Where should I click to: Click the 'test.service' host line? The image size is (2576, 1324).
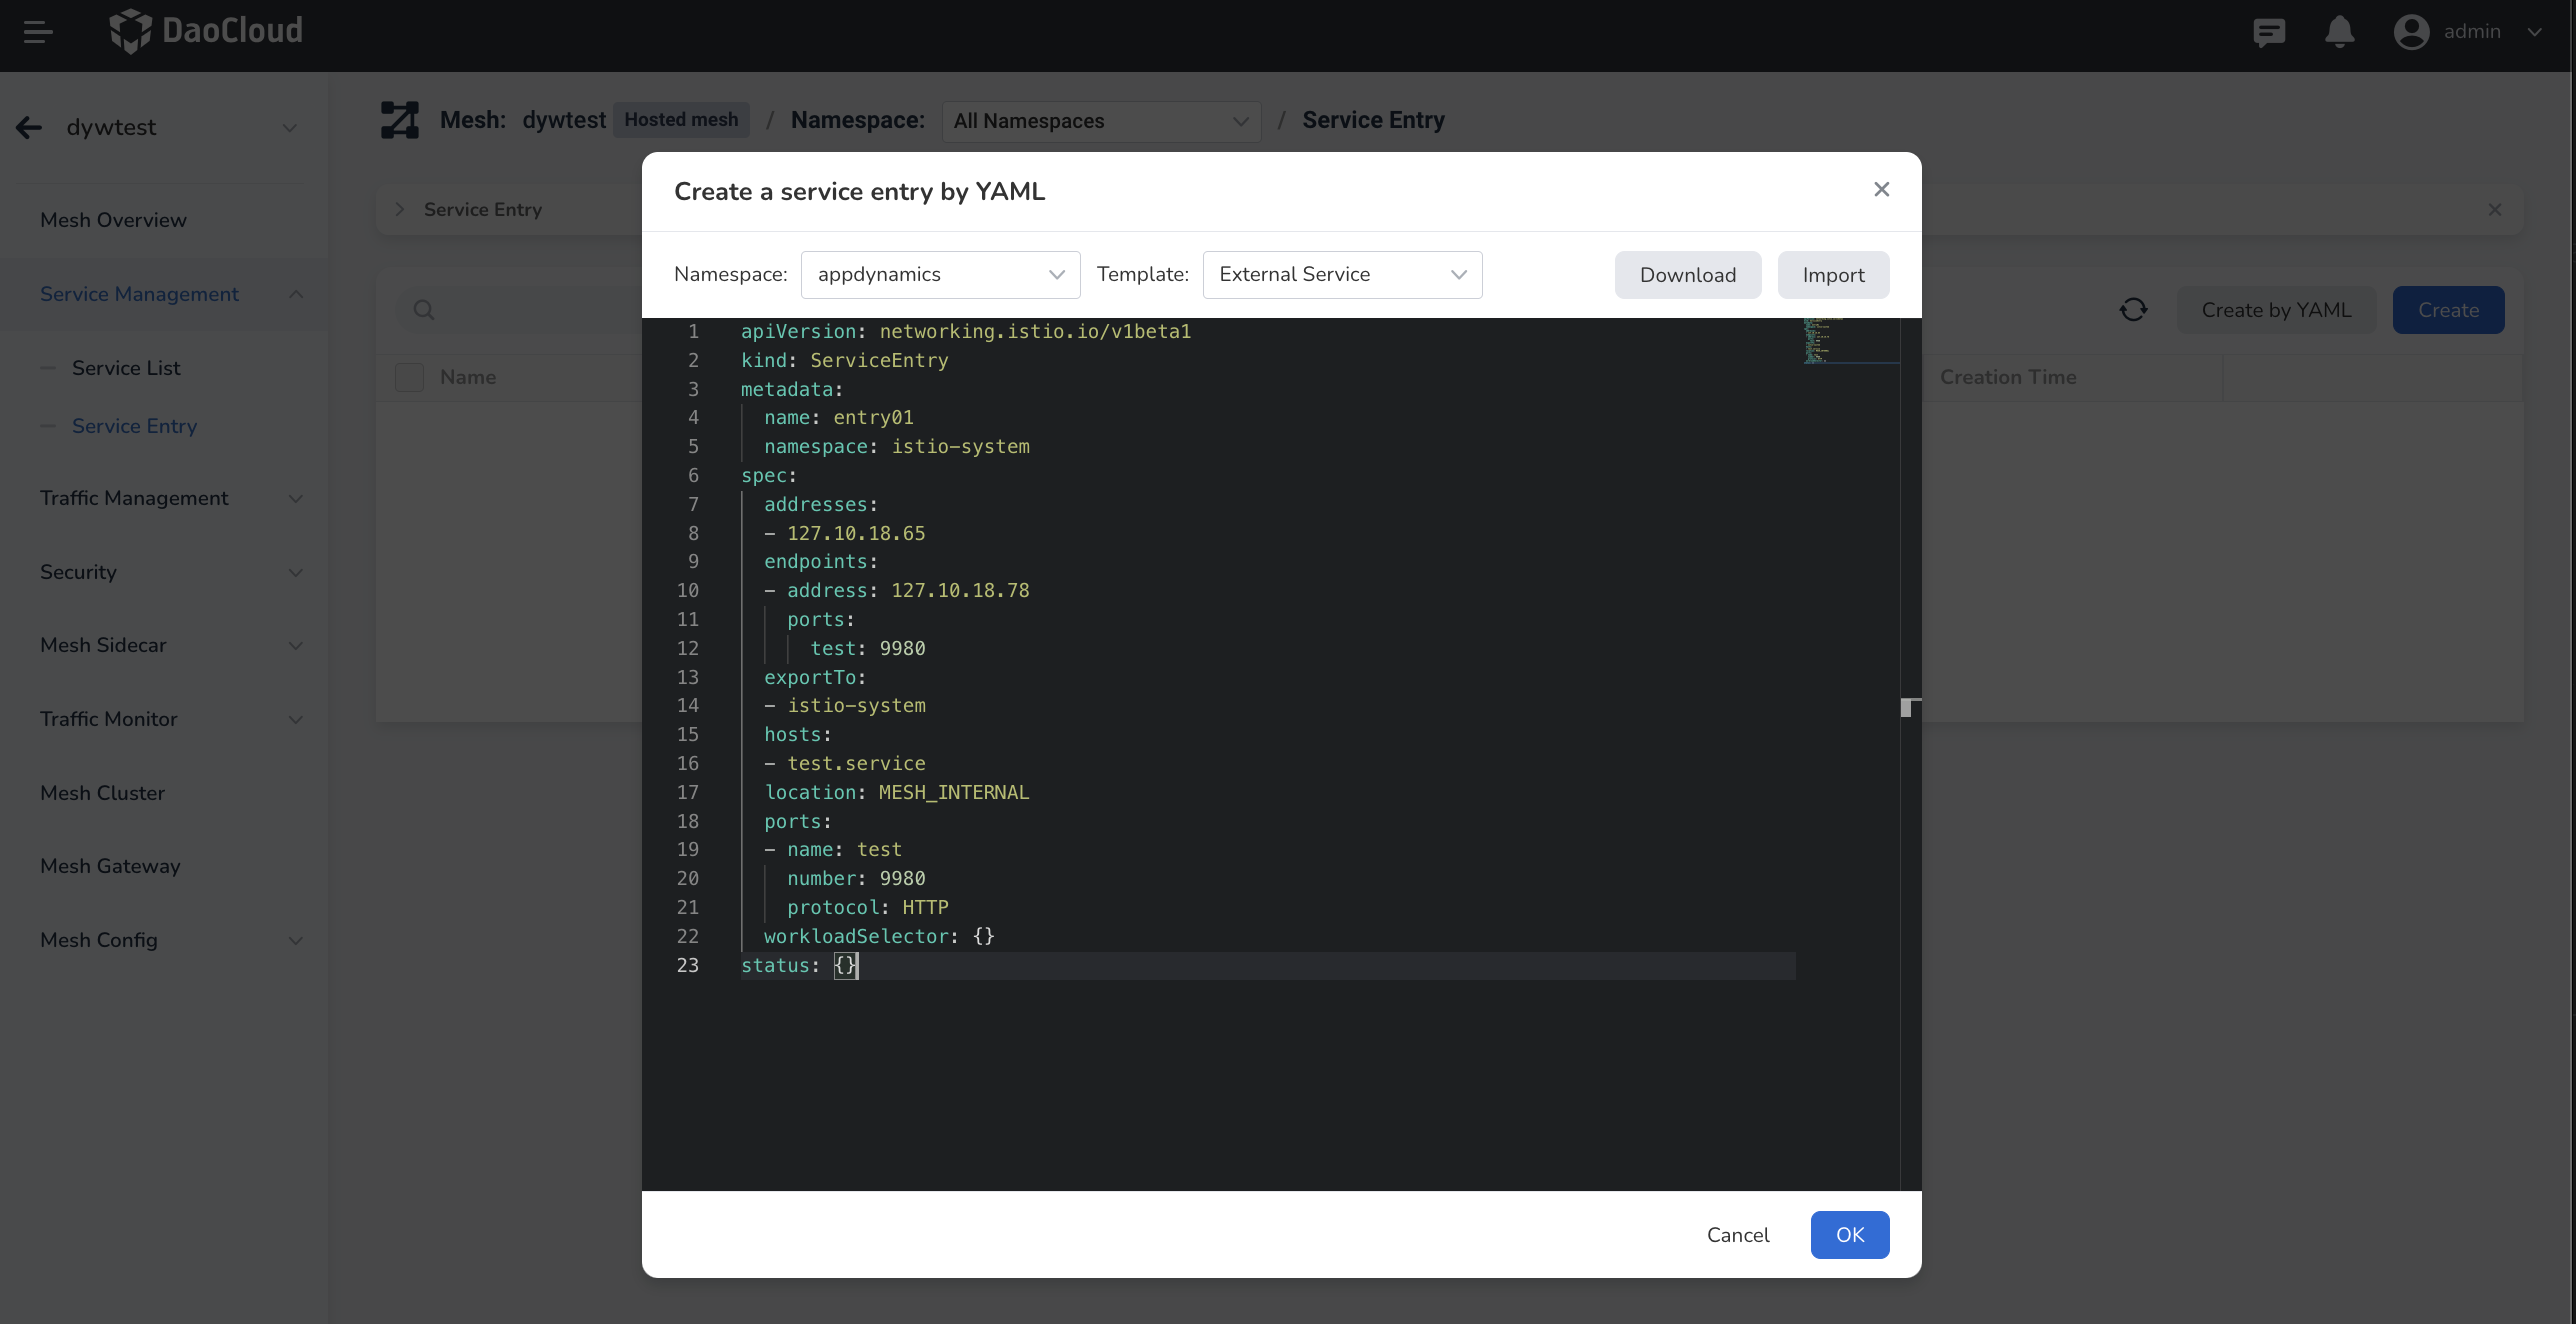click(844, 764)
